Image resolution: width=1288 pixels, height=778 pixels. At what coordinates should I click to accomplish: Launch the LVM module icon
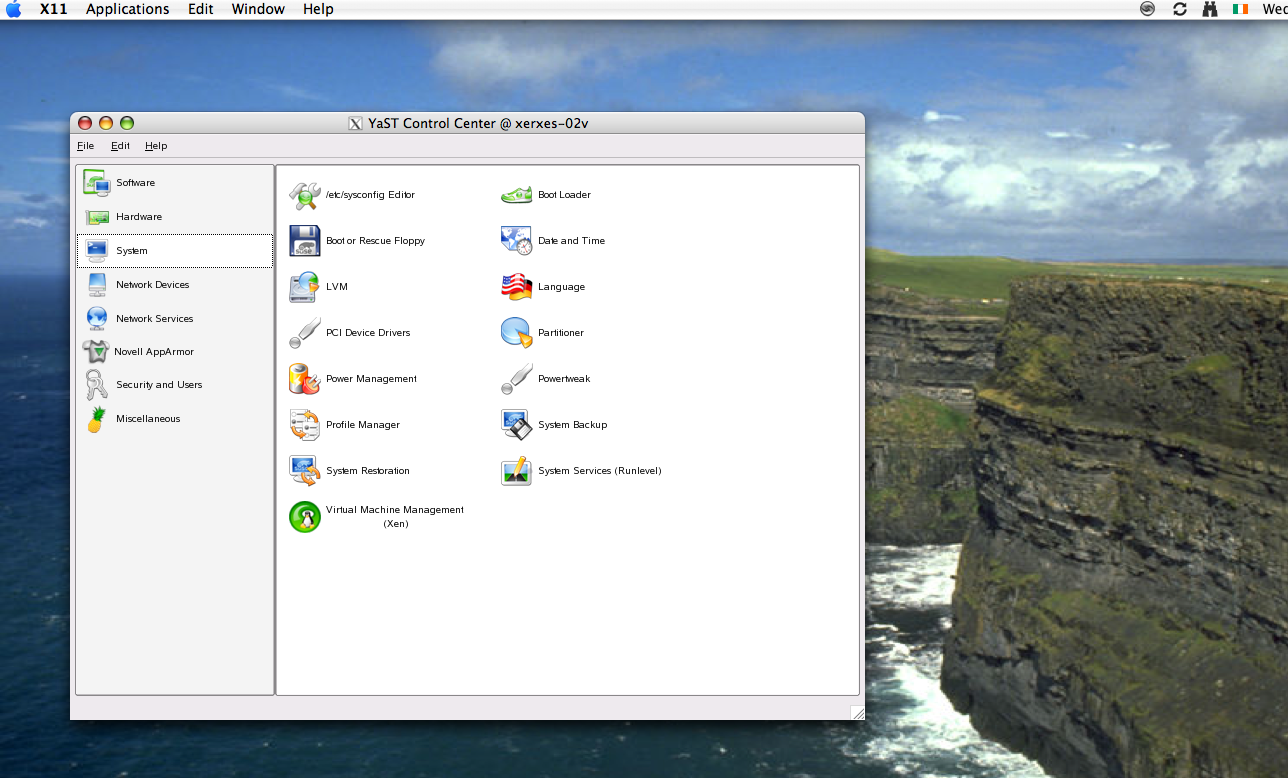click(305, 287)
